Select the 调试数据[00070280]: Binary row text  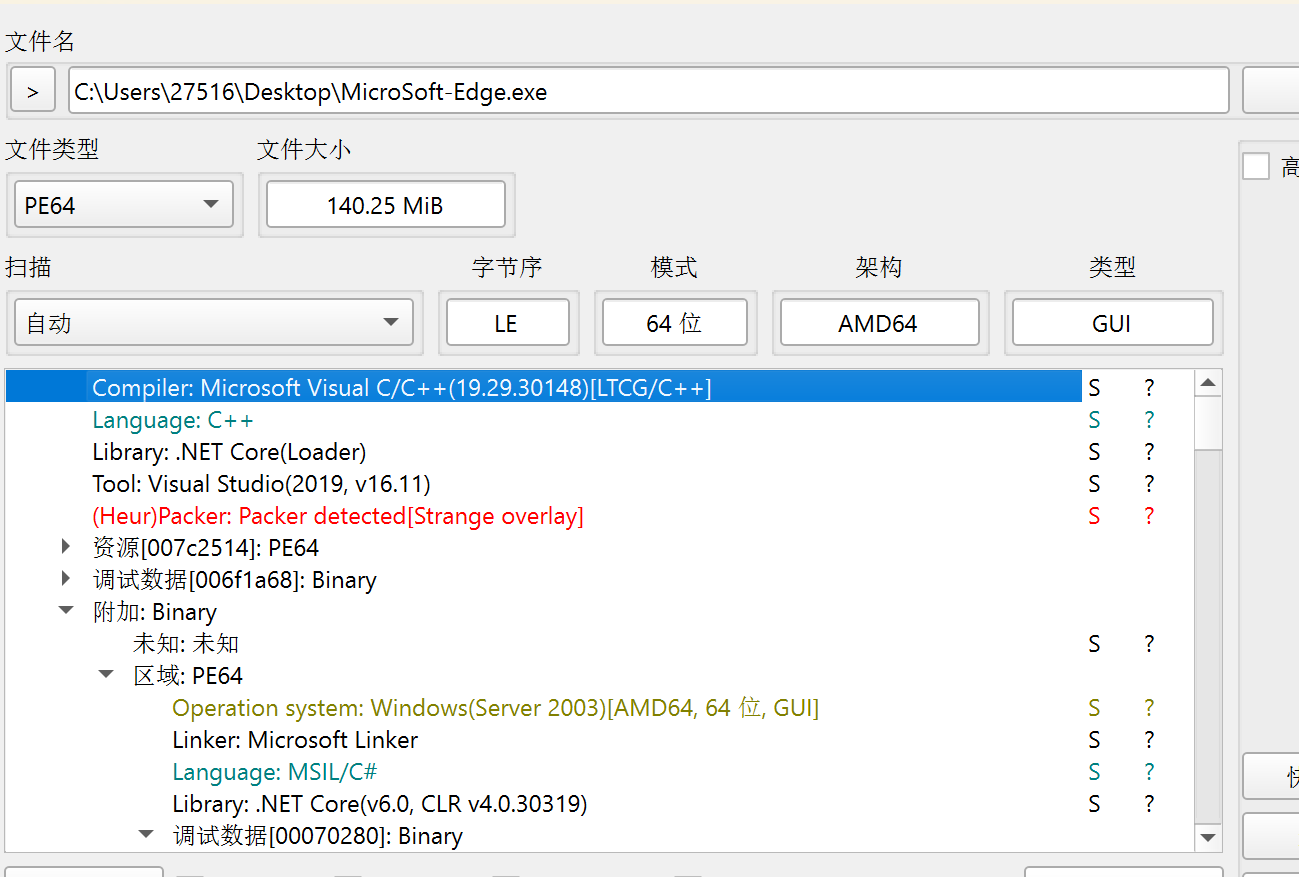point(317,836)
